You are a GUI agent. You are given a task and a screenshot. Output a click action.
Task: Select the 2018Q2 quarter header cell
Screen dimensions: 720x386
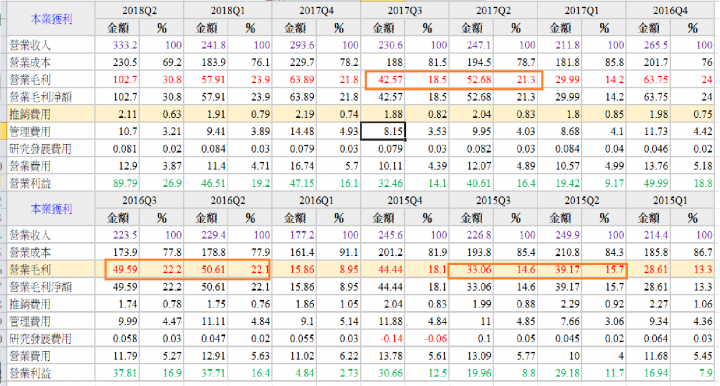click(139, 10)
